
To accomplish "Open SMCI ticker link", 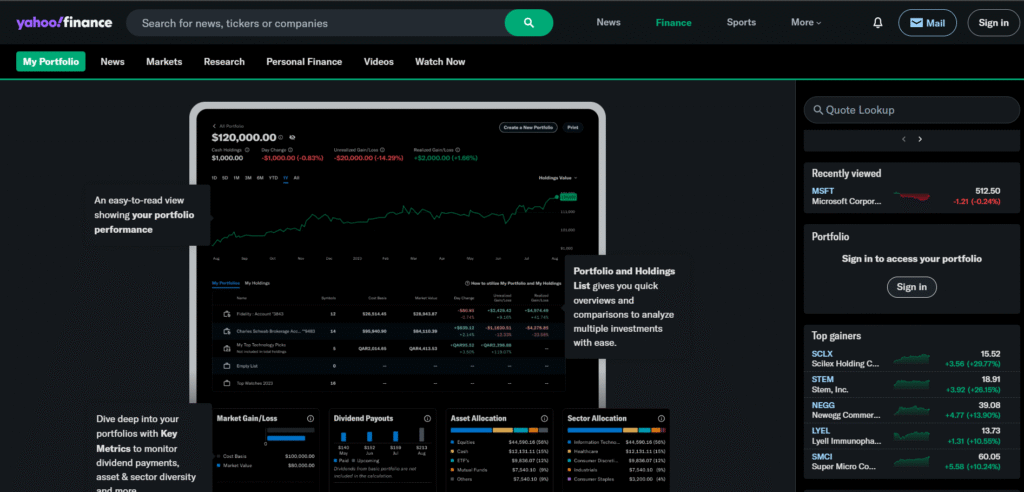I will click(x=822, y=457).
